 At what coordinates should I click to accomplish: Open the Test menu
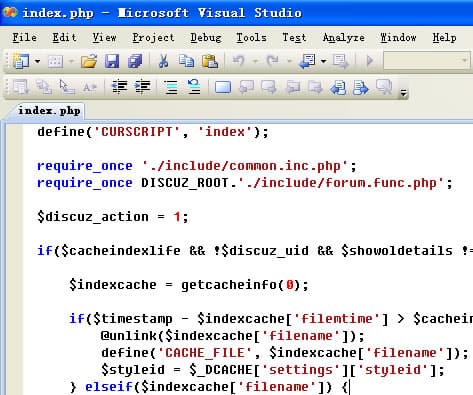294,37
